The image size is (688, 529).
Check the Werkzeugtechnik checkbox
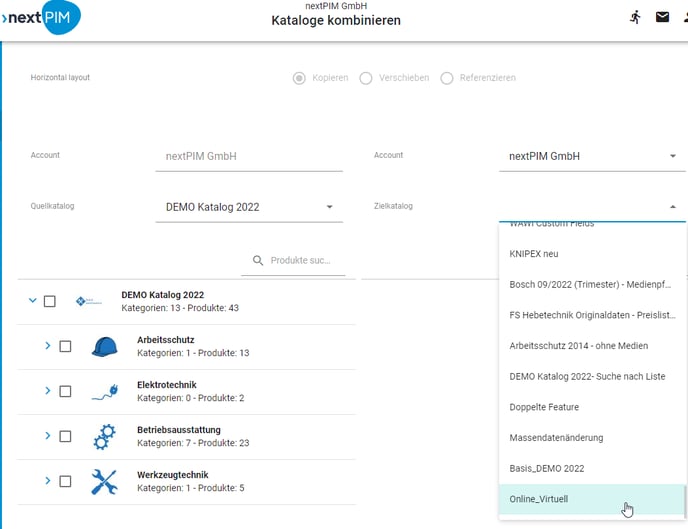[x=65, y=481]
